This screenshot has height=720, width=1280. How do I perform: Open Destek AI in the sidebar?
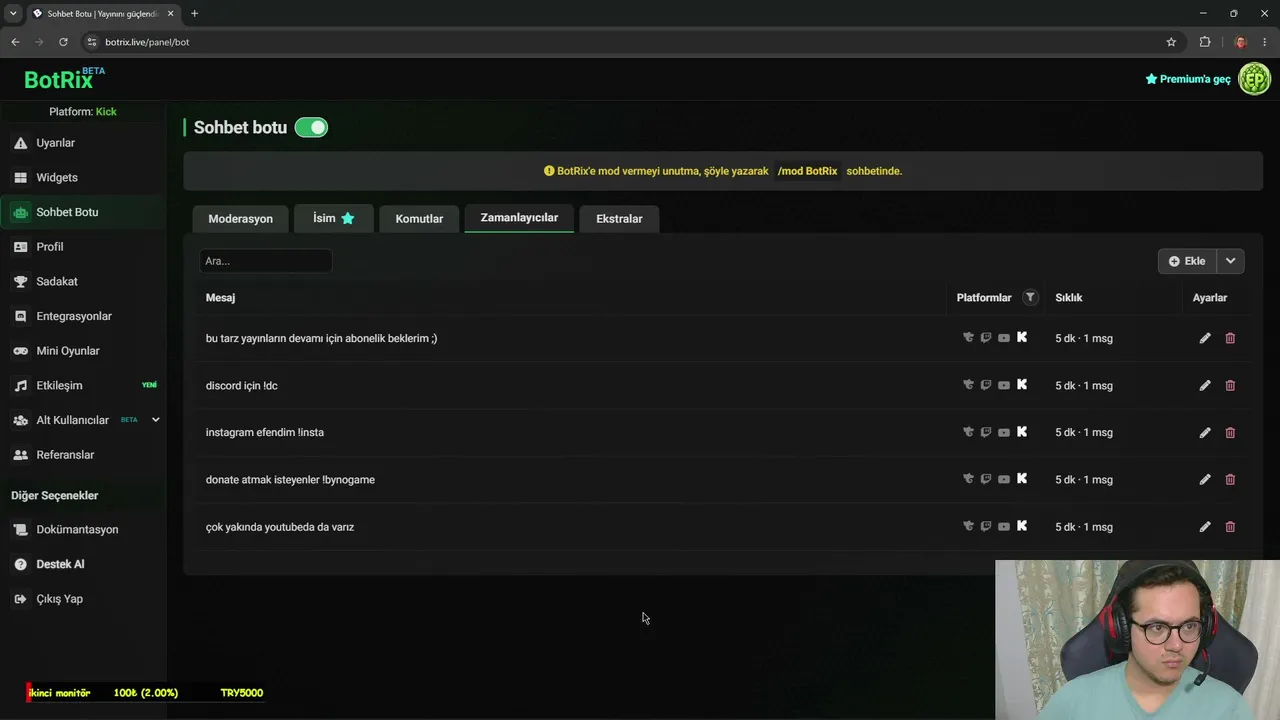[x=60, y=564]
